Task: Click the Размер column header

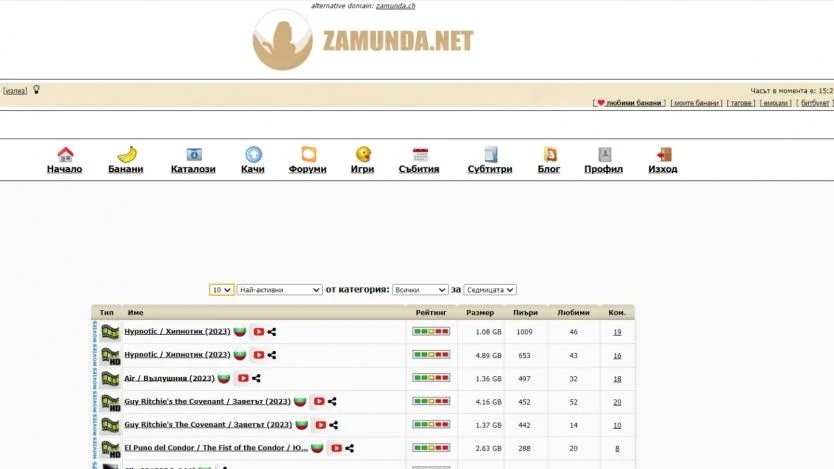Action: click(x=480, y=313)
